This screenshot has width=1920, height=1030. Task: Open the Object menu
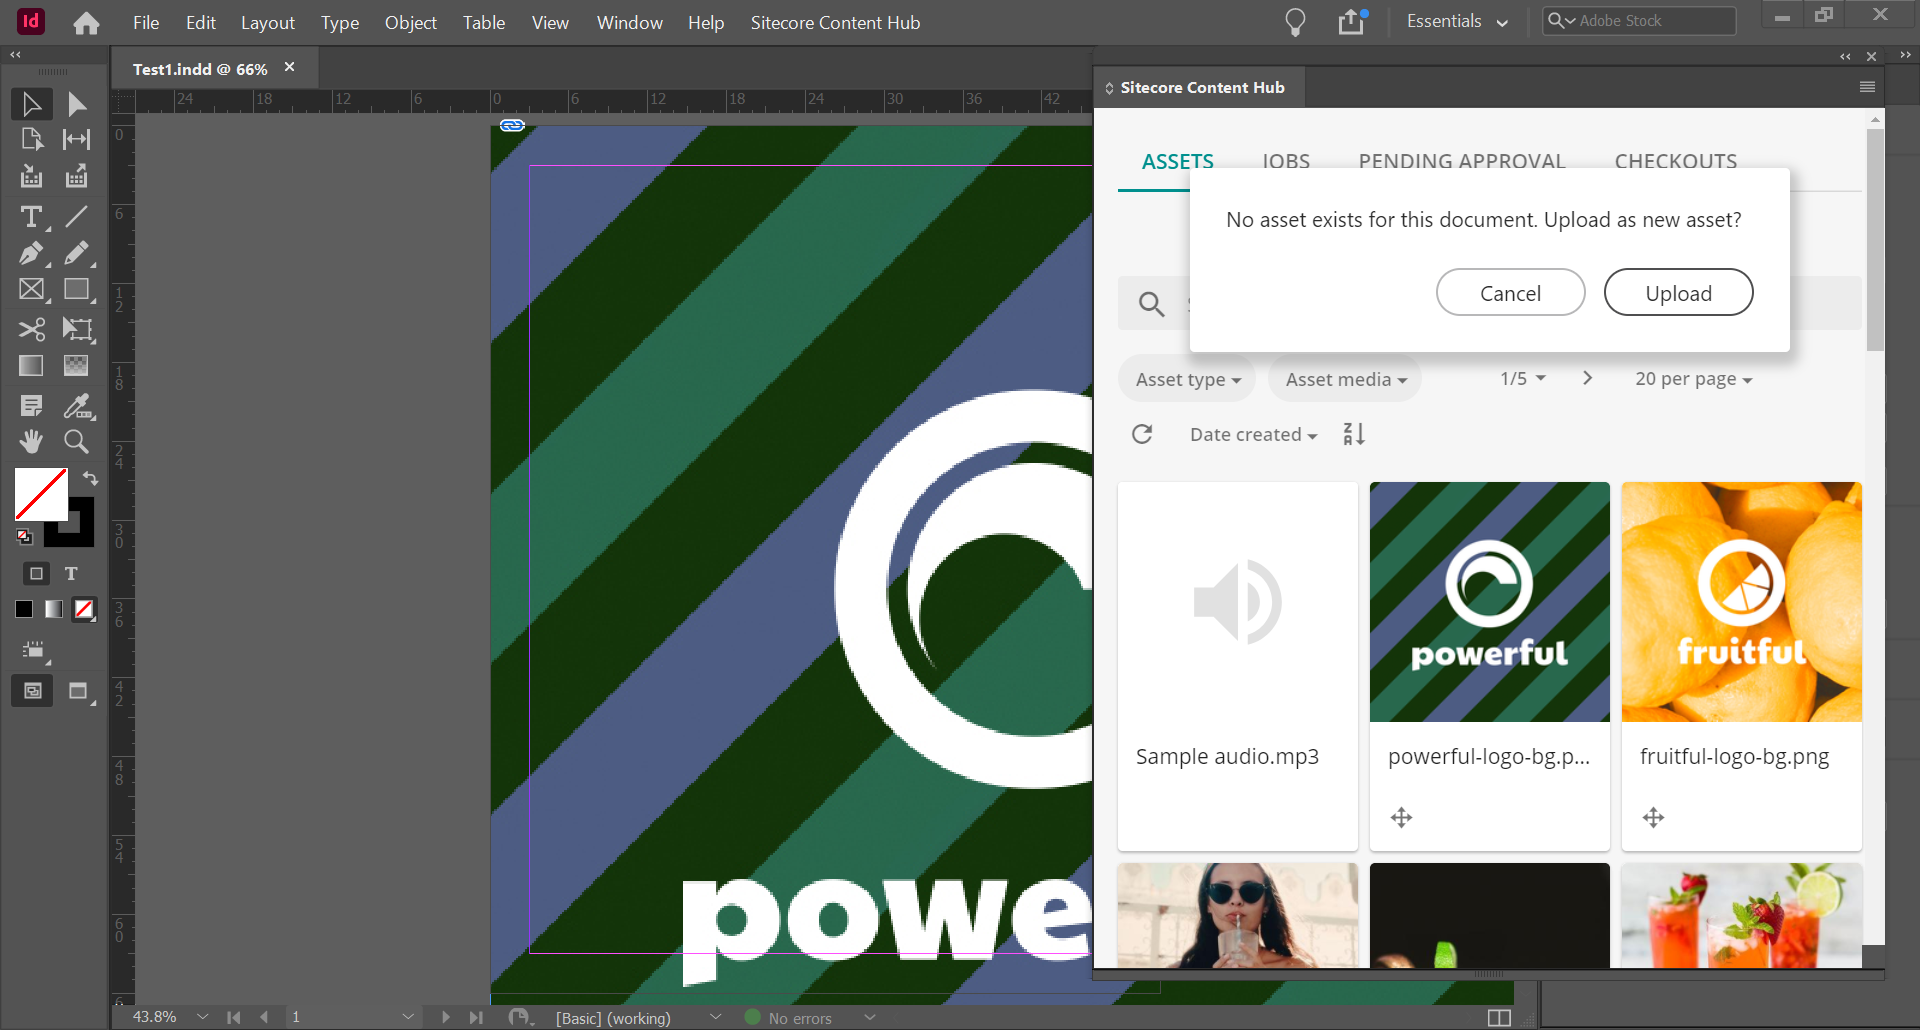(410, 22)
